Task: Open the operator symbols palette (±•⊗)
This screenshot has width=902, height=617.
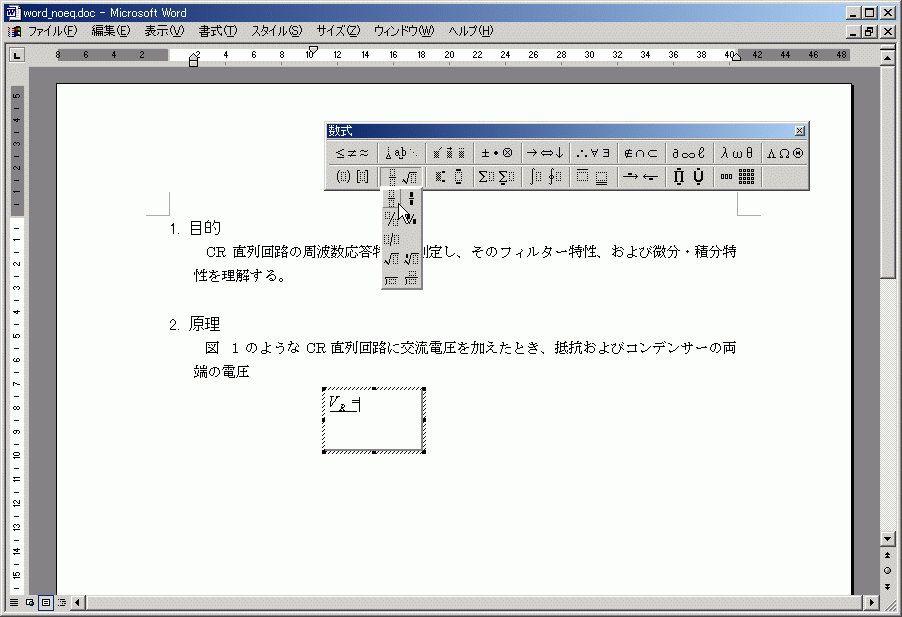Action: click(x=497, y=153)
